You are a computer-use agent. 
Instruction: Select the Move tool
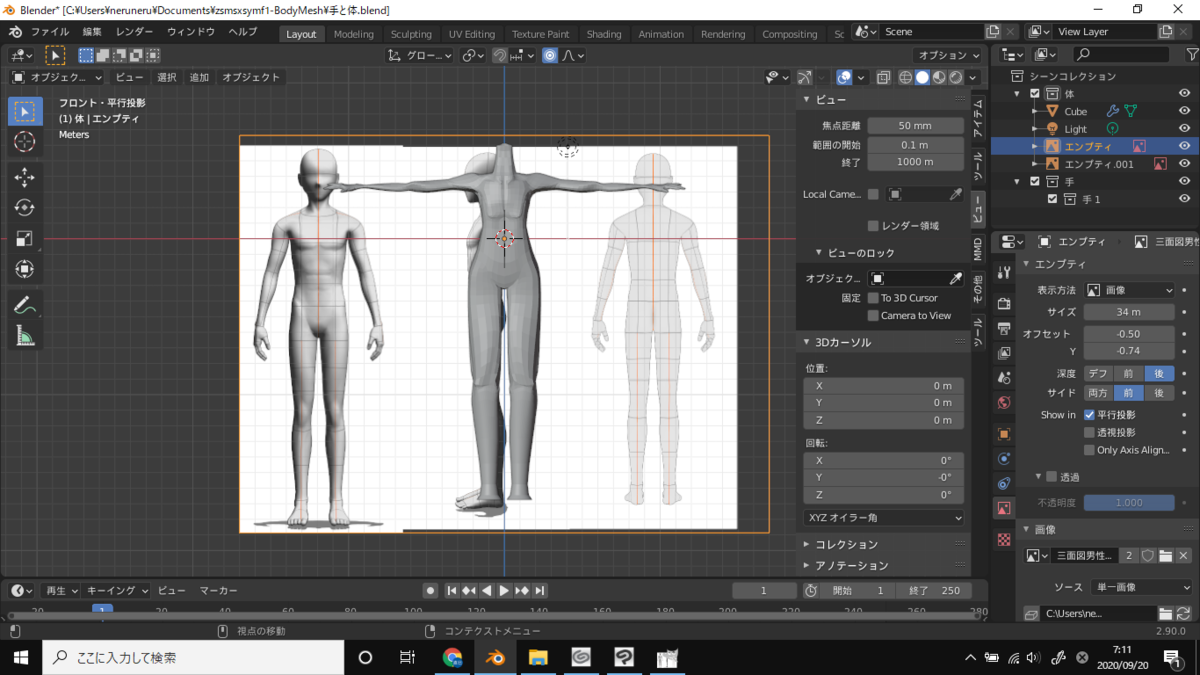[x=25, y=177]
